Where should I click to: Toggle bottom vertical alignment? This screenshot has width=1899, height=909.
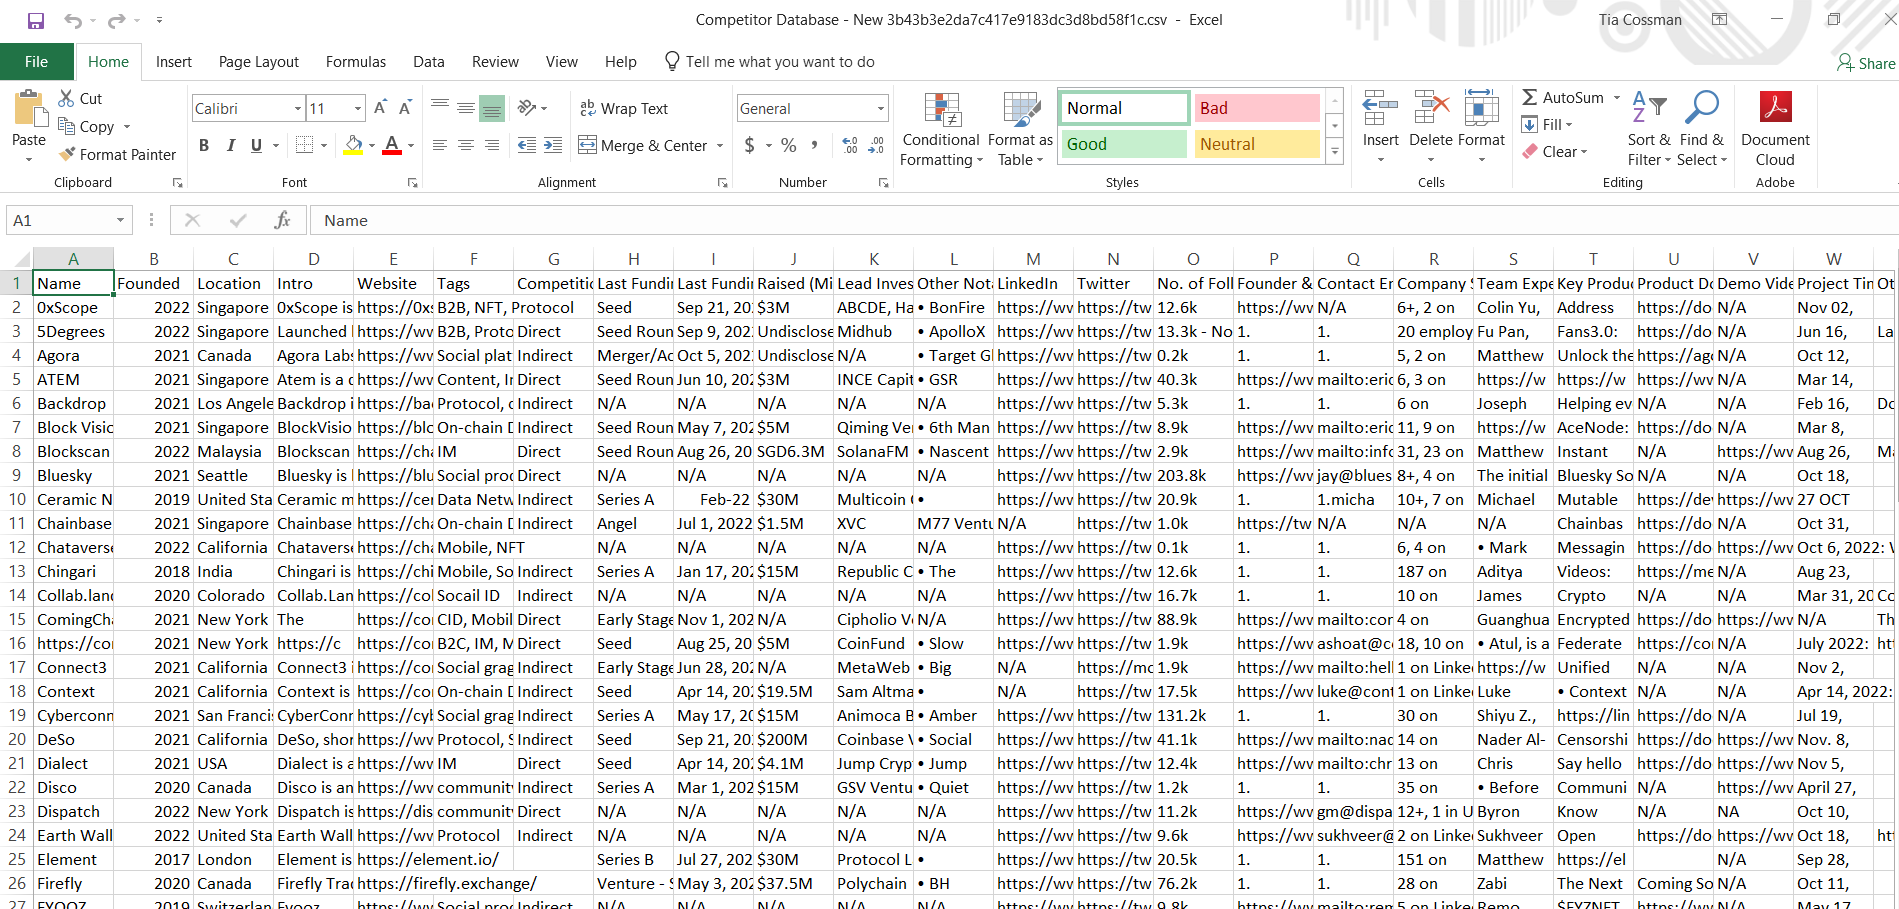(492, 108)
